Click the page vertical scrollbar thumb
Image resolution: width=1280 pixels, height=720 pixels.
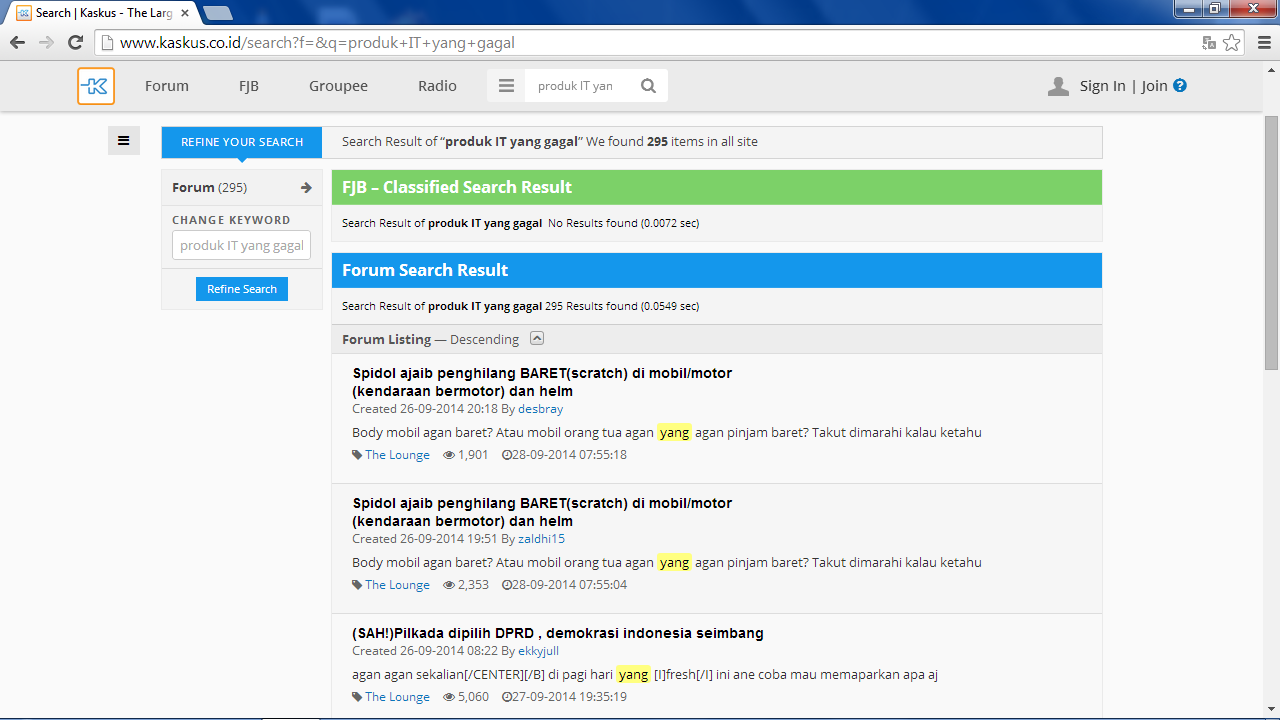1271,242
